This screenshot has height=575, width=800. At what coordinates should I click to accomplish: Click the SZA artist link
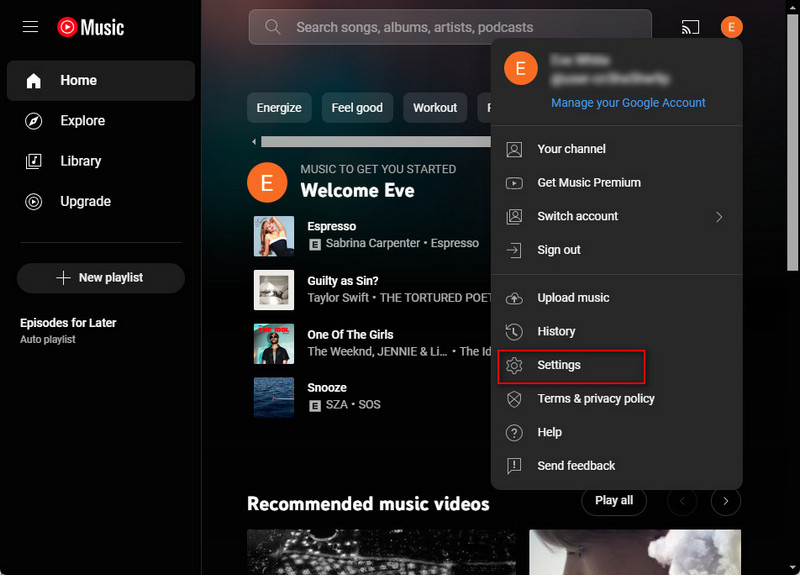337,405
